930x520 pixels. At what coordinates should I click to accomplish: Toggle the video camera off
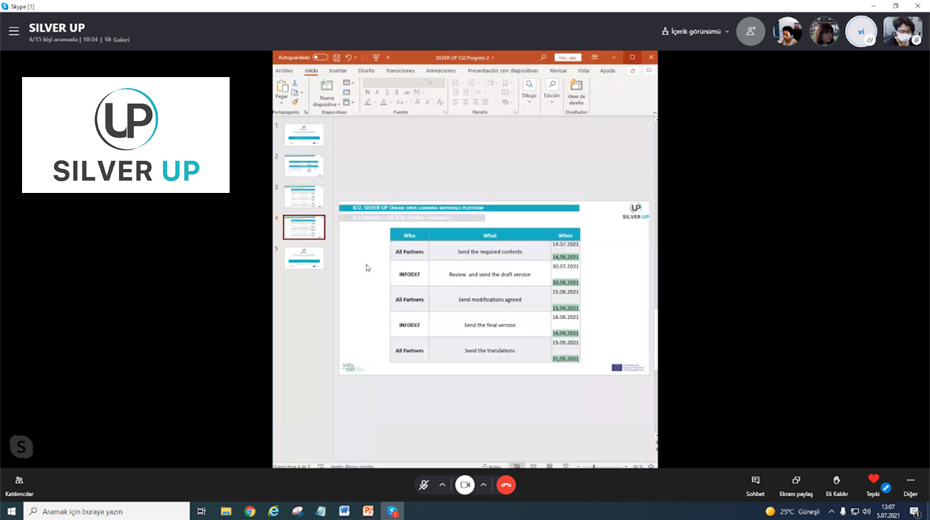pyautogui.click(x=465, y=485)
